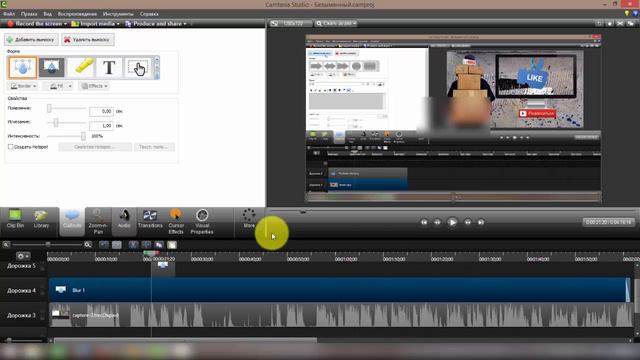Click the intensity slider handle
Image resolution: width=640 pixels, height=360 pixels.
[x=83, y=136]
